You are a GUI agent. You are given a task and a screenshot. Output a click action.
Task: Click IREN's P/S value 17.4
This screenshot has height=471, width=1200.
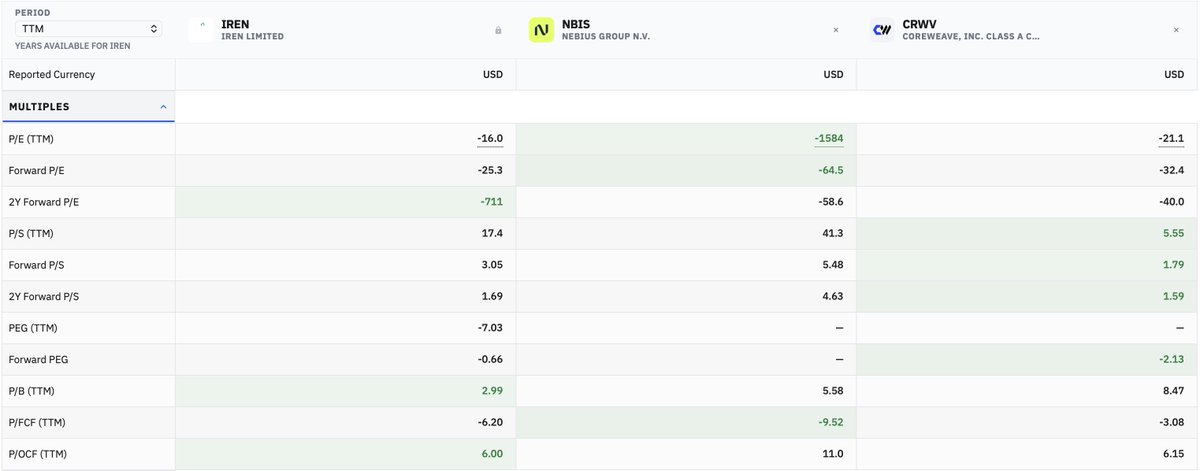pyautogui.click(x=492, y=234)
